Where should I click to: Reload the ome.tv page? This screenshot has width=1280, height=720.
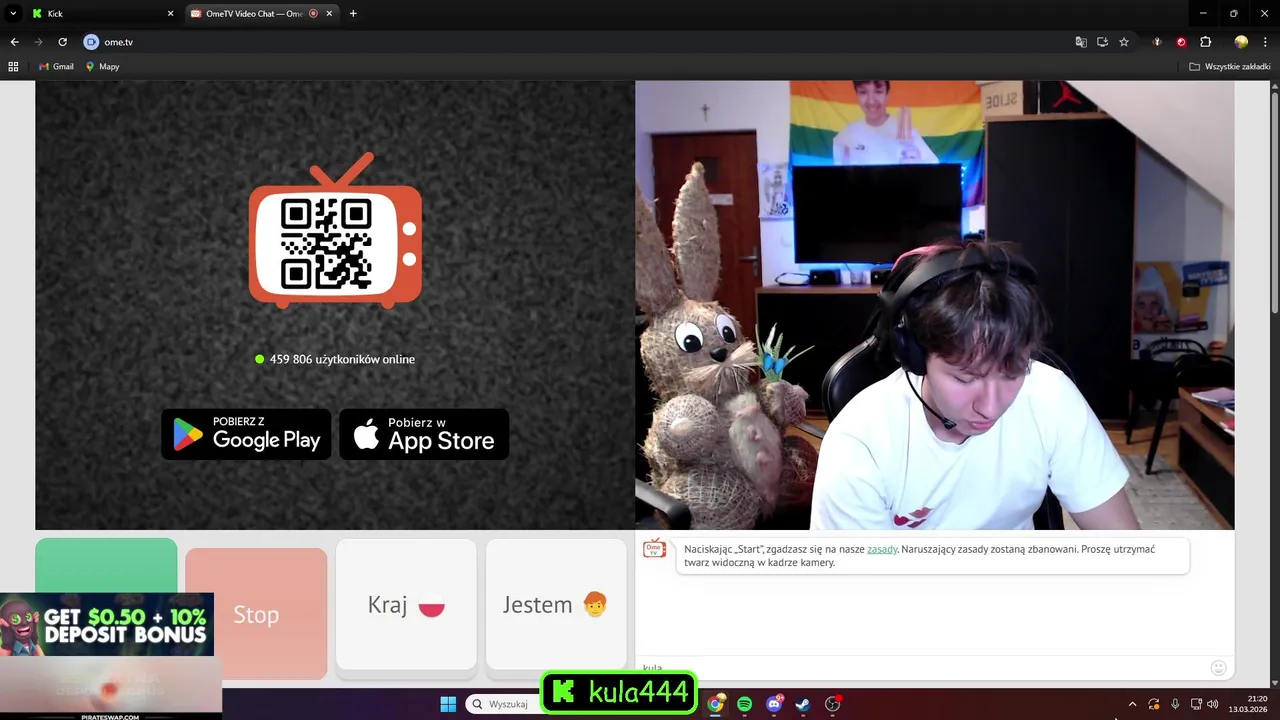pyautogui.click(x=62, y=42)
